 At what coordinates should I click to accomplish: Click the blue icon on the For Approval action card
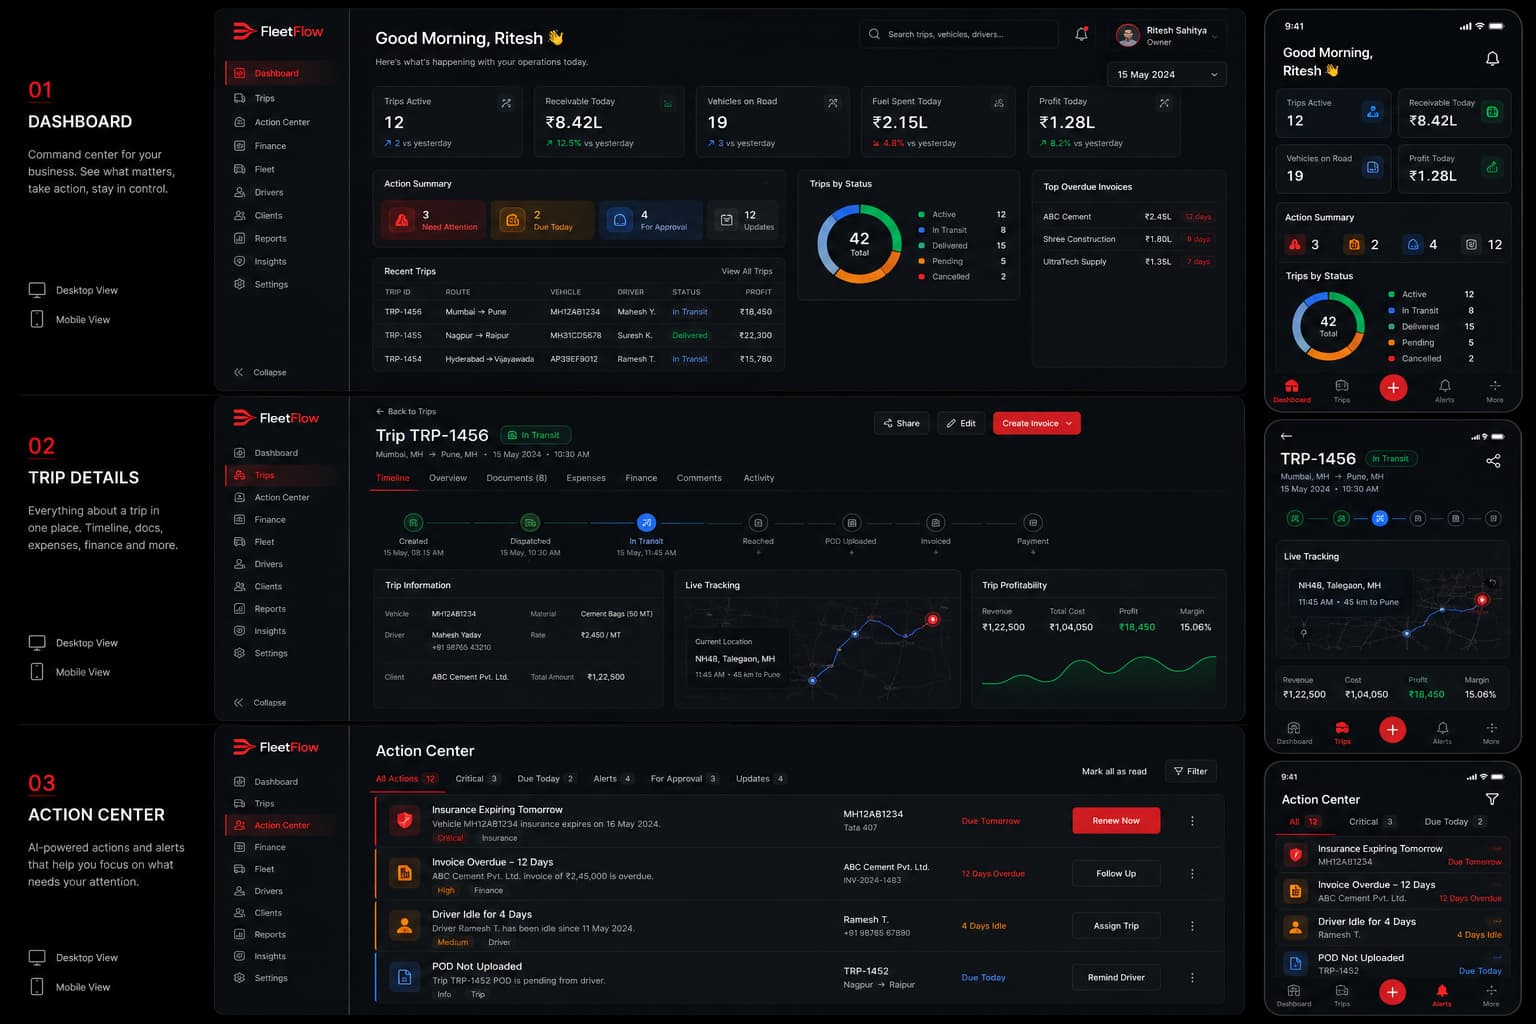point(620,220)
